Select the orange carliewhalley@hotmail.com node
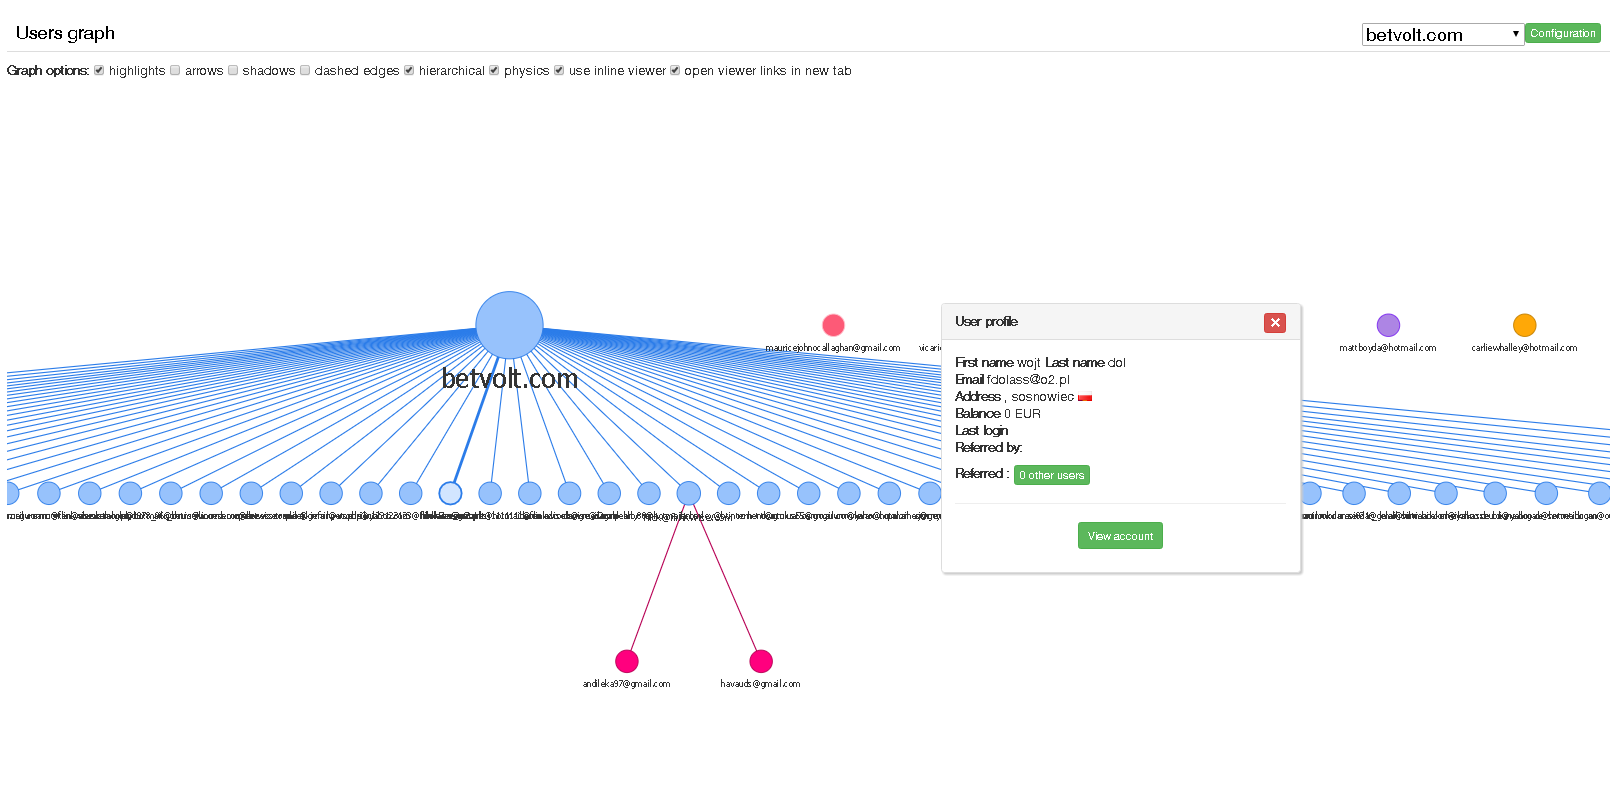Screen dimensions: 1615x799 tap(1524, 325)
